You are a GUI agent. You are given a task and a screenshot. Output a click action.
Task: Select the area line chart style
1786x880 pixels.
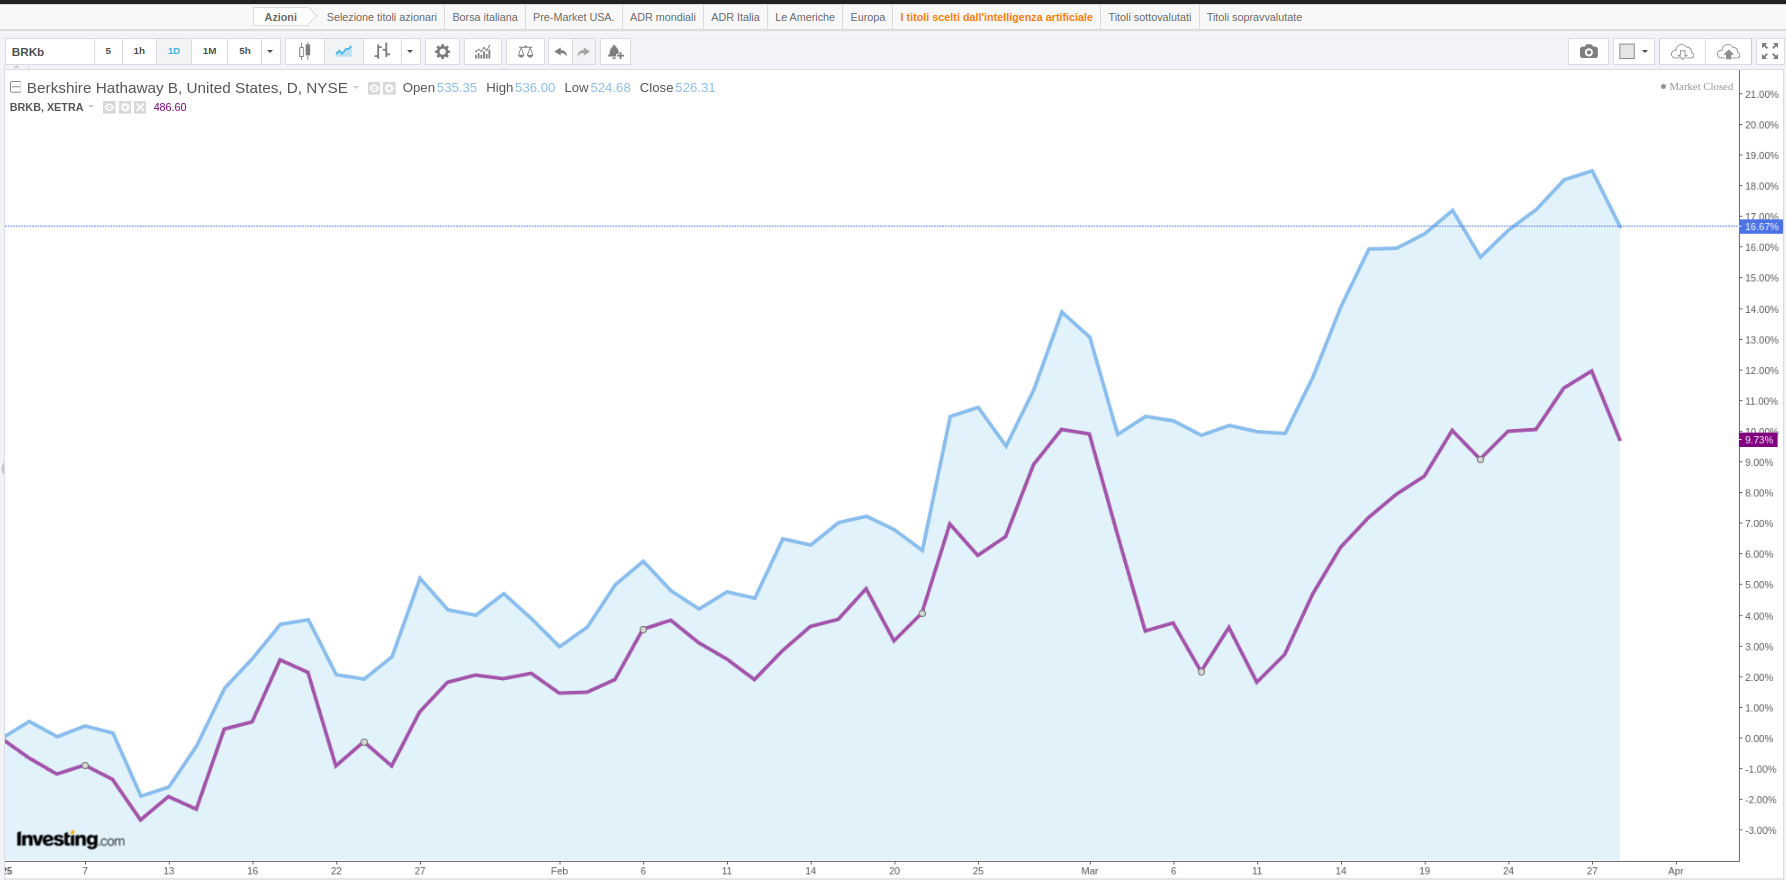(344, 51)
